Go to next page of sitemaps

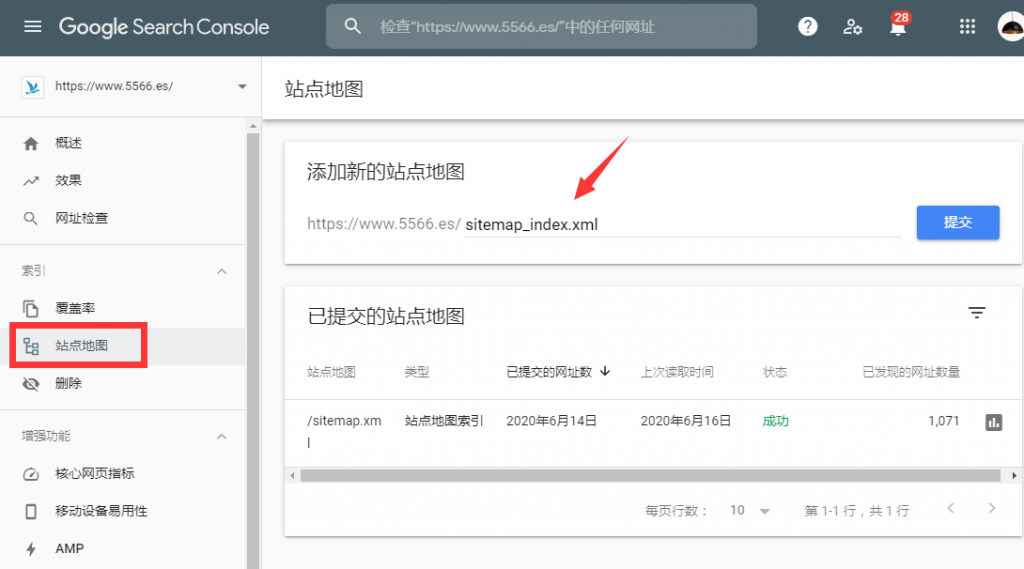pos(992,508)
